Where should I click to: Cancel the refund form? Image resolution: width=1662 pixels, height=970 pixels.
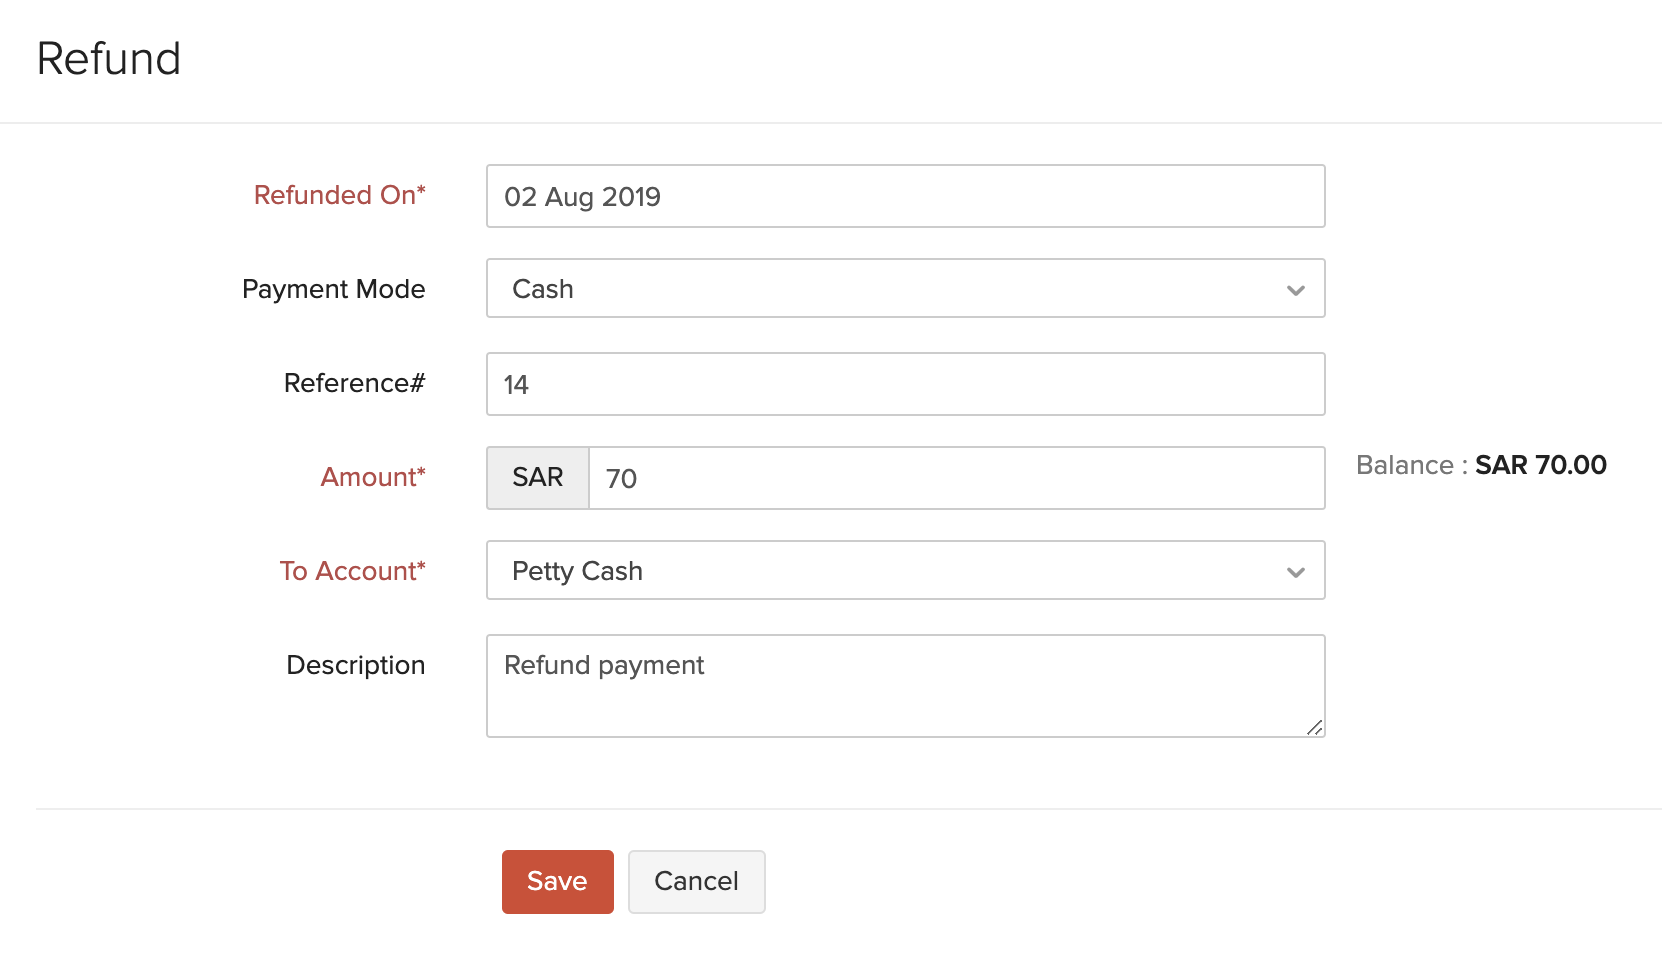(696, 881)
